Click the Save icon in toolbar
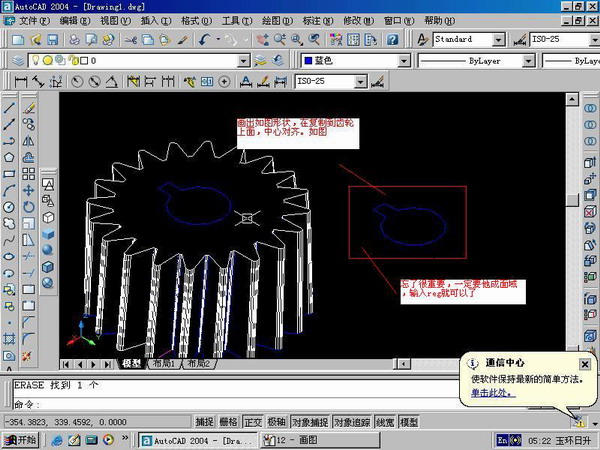600x450 pixels. [52, 39]
